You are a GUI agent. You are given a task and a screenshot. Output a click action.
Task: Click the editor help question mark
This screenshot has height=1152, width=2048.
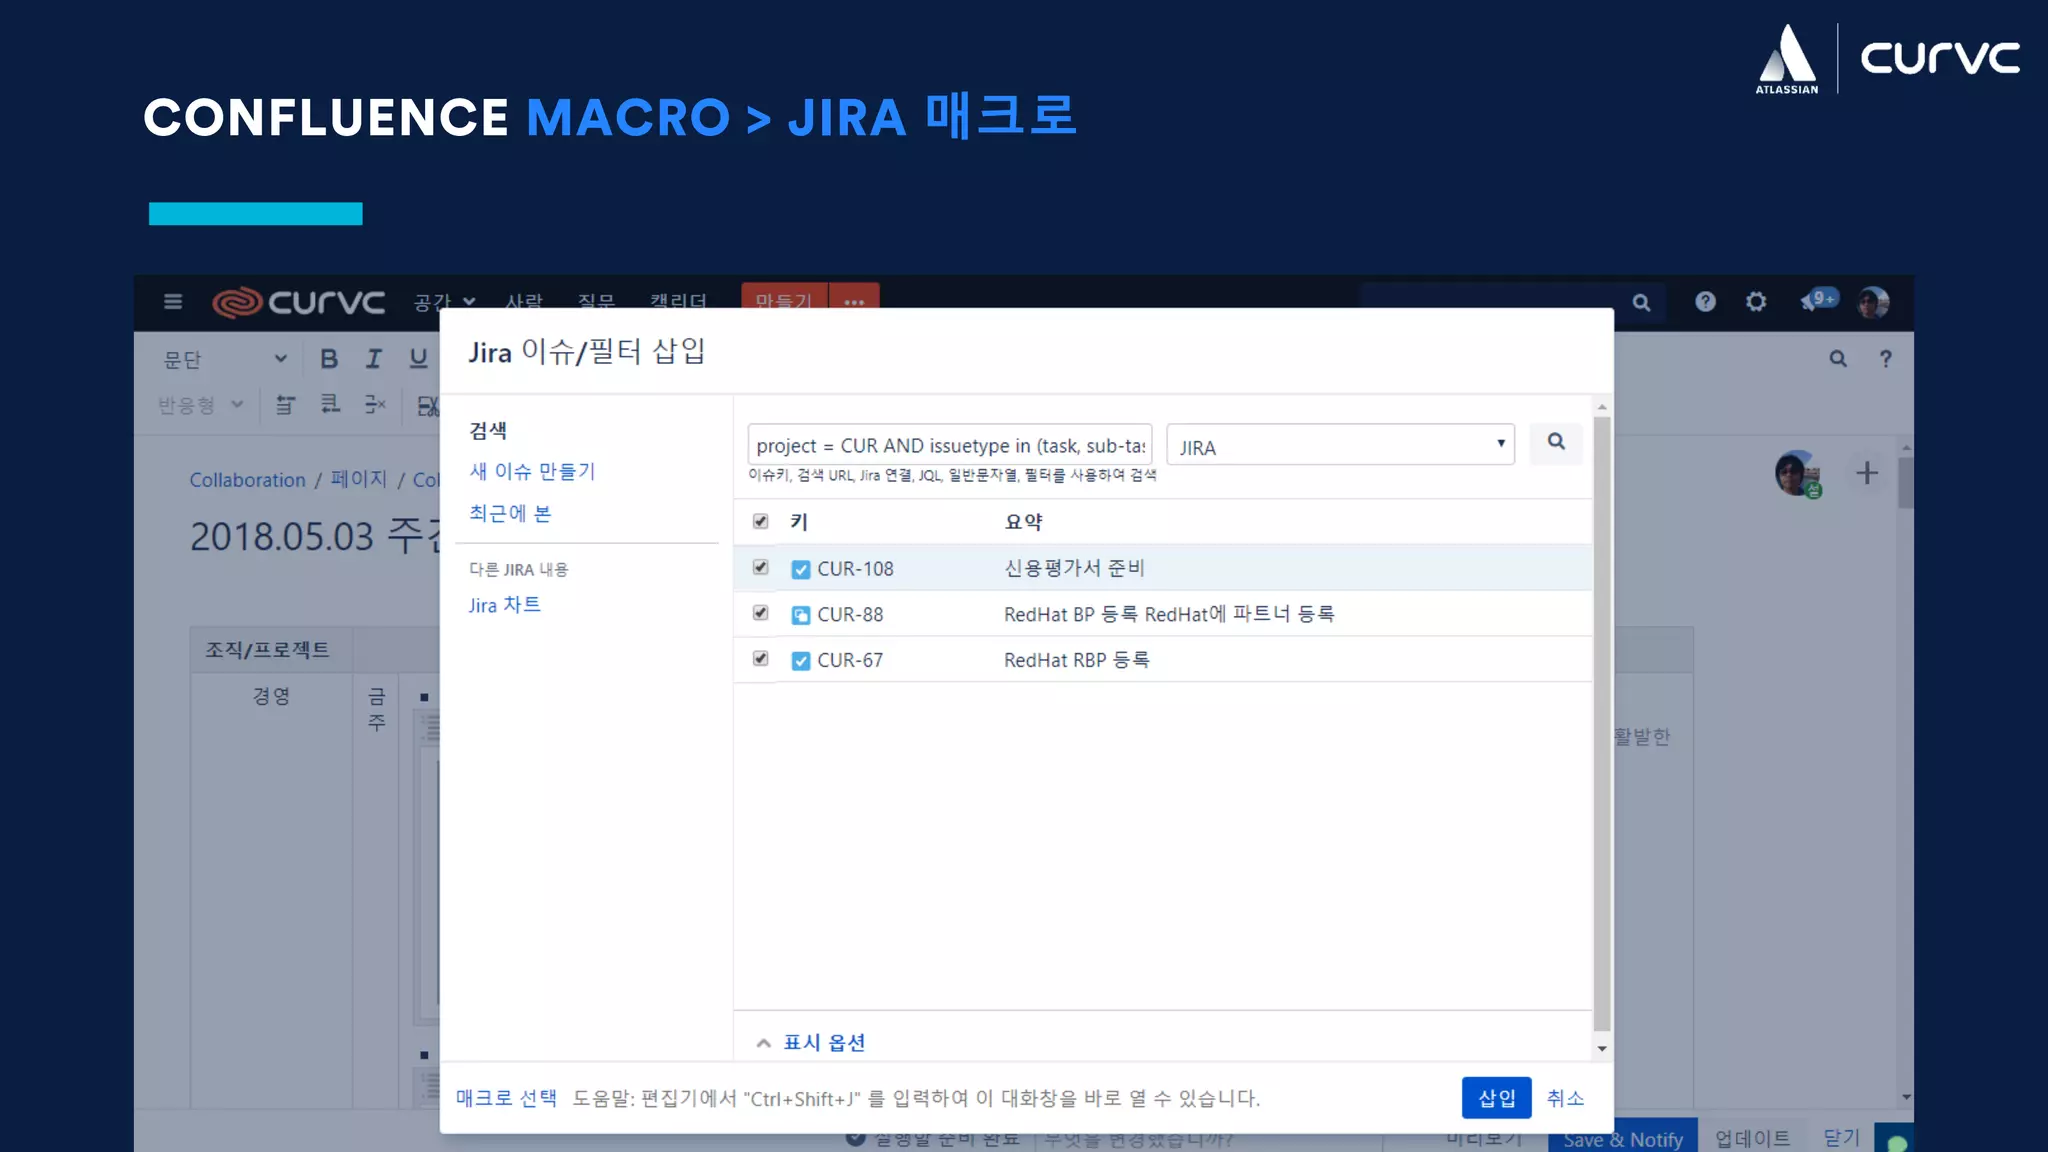(1885, 358)
